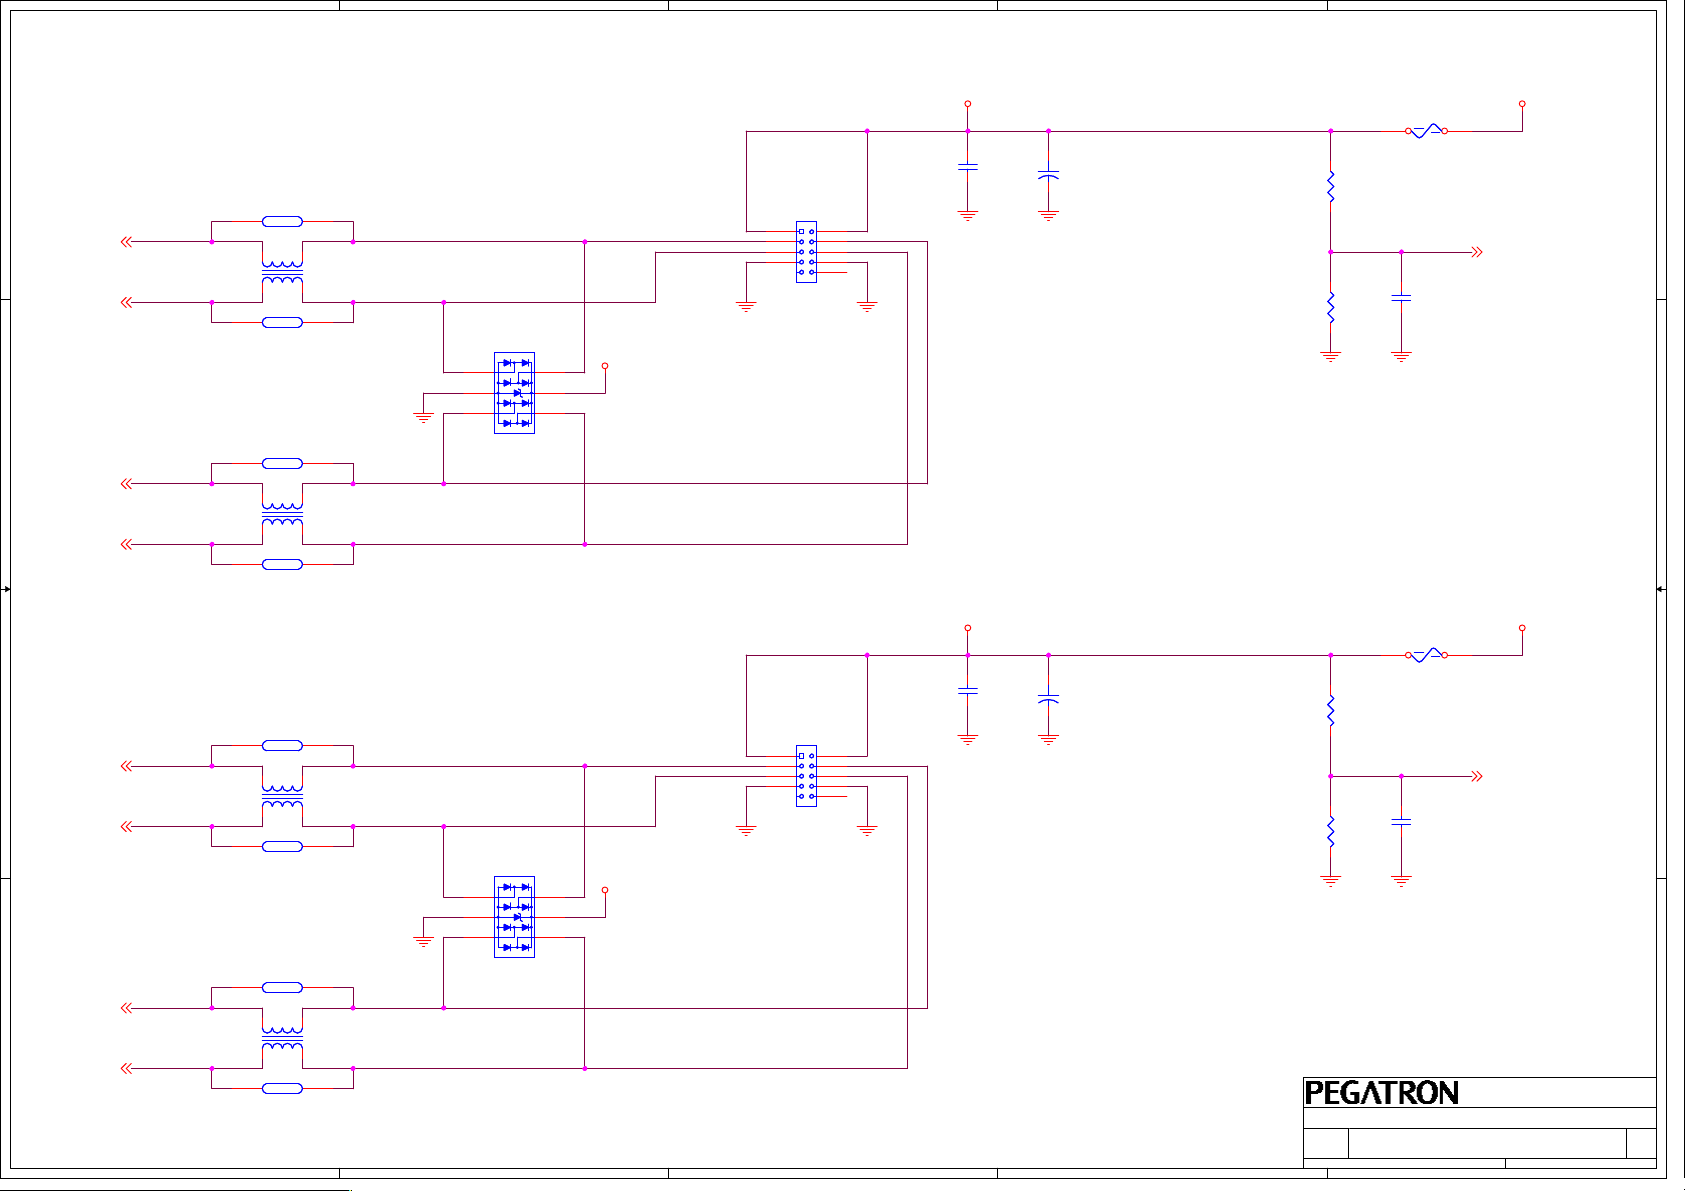Select grounded resistor of upper circuit divider
1685x1191 pixels.
[1330, 308]
